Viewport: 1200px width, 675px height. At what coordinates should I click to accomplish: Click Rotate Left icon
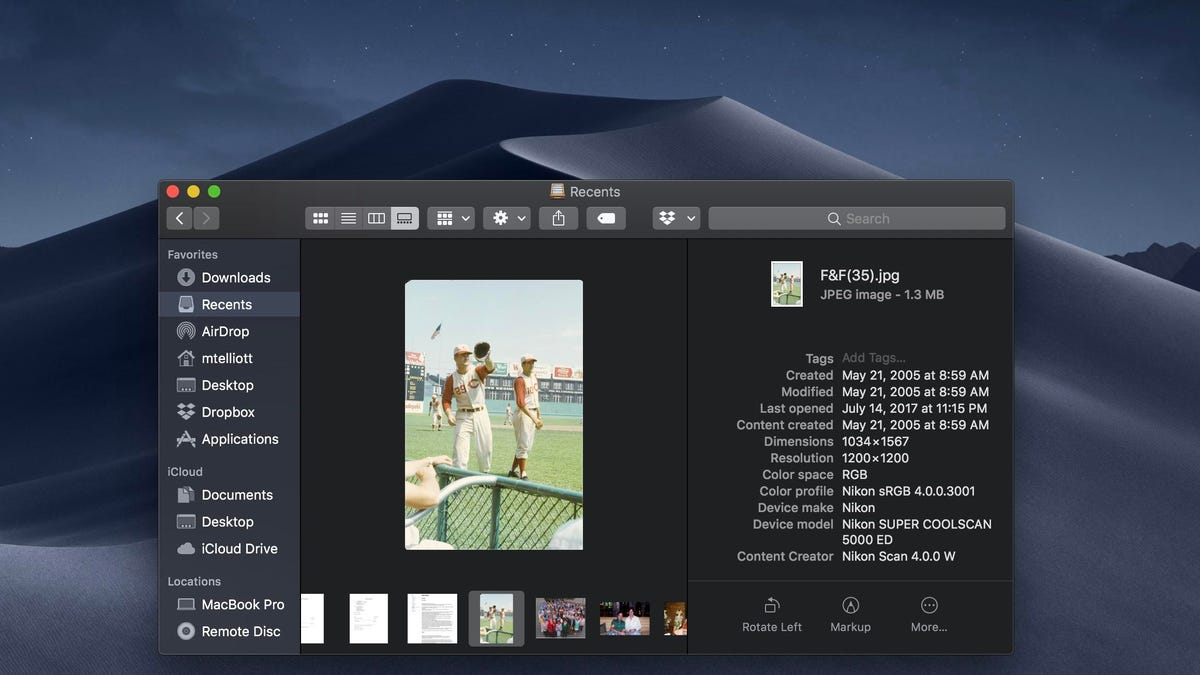point(771,606)
